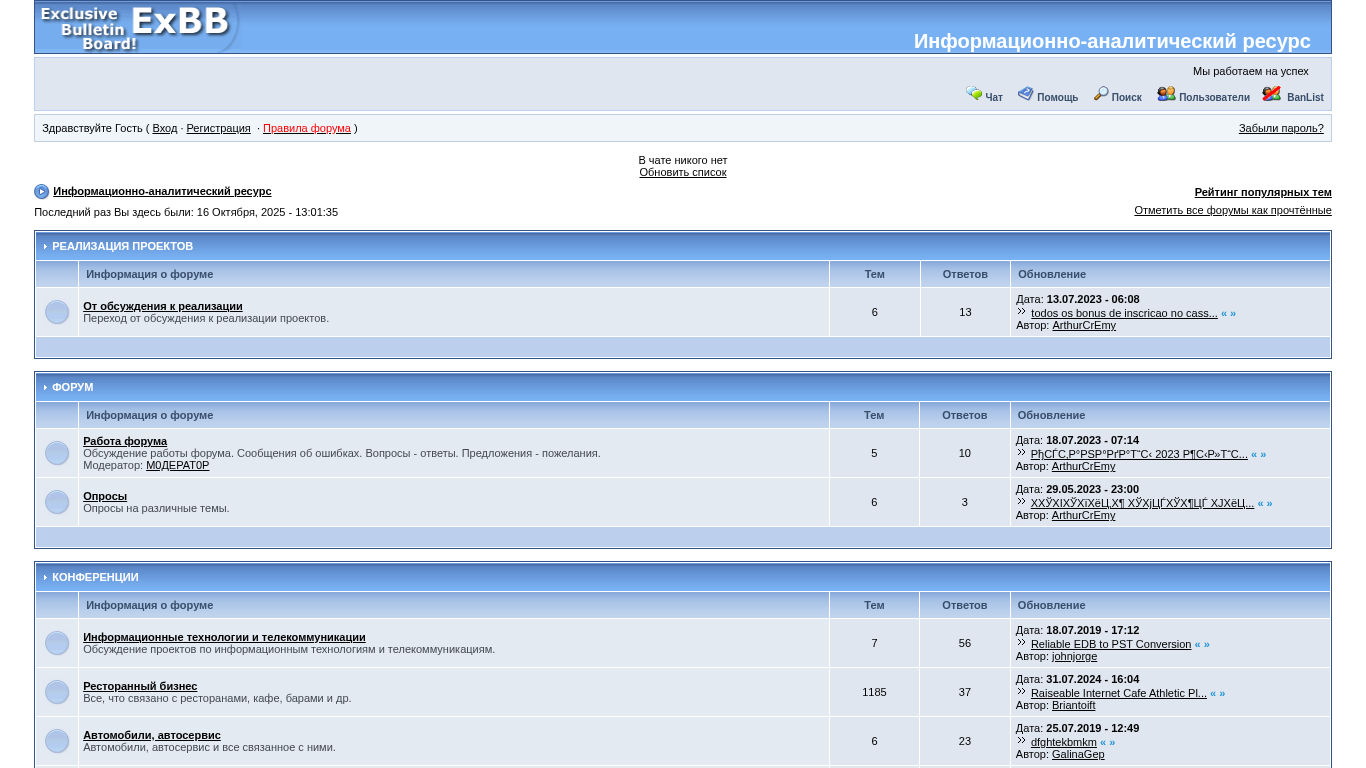The image size is (1366, 768).
Task: Click reply count 56 for Информационные технологии
Action: click(x=965, y=643)
